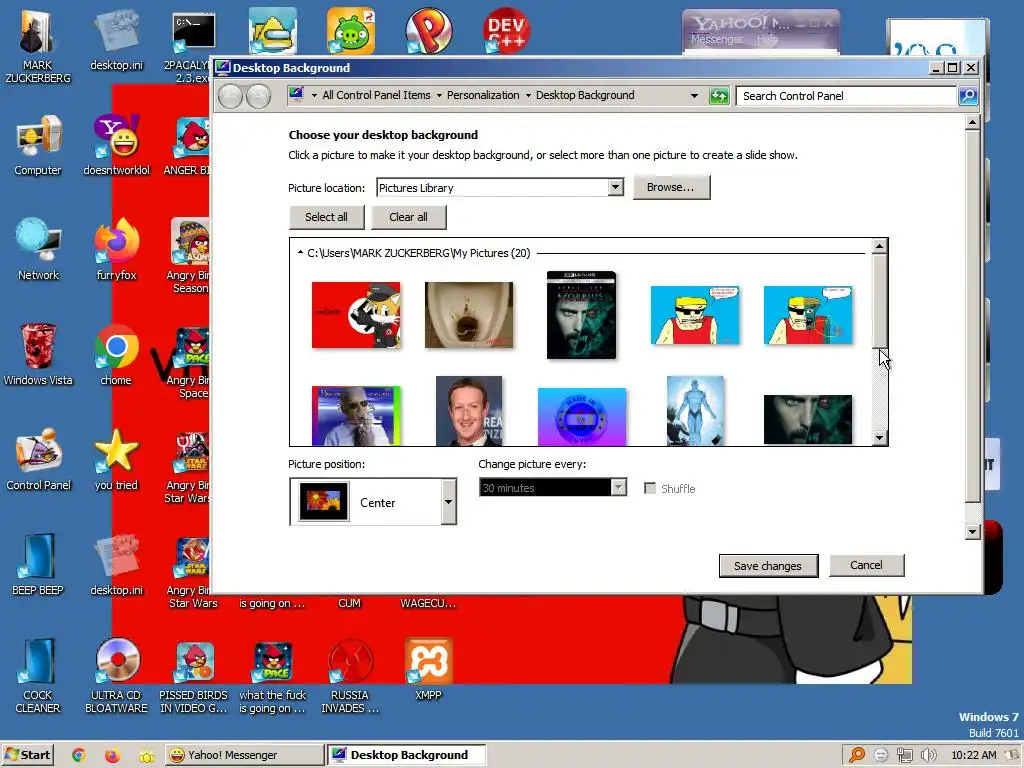Open the doesntworklol Yahoo icon

116,145
